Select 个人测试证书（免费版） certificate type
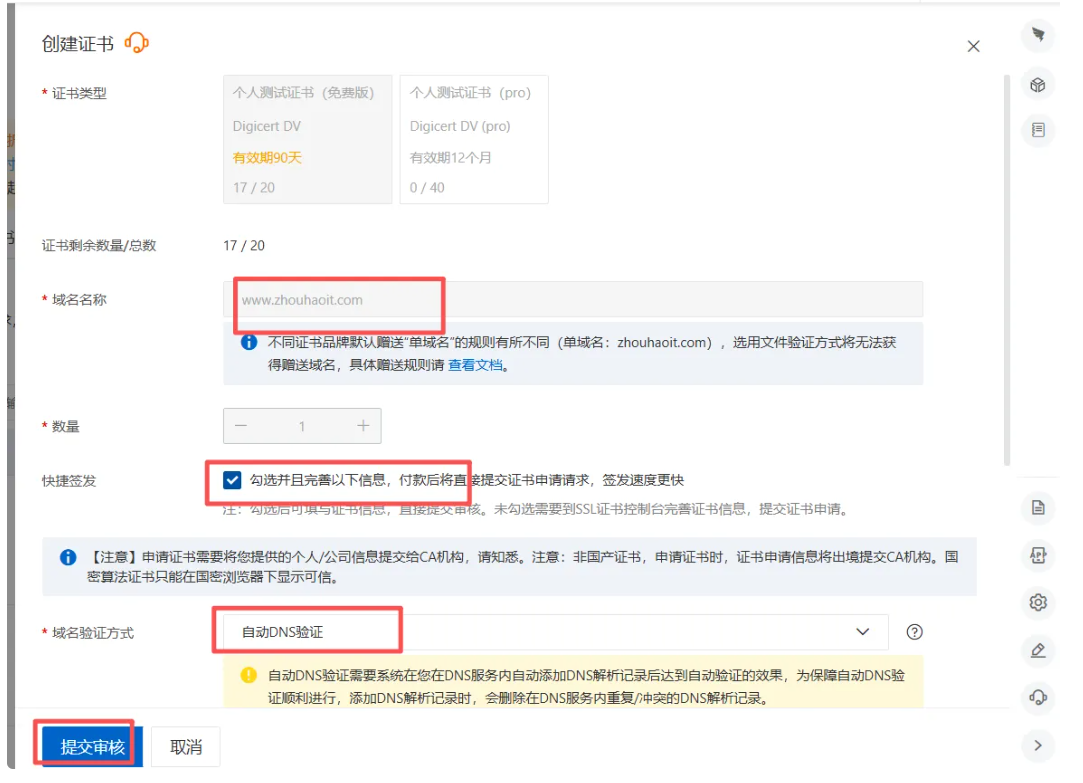Viewport: 1083px width, 783px height. (x=307, y=139)
